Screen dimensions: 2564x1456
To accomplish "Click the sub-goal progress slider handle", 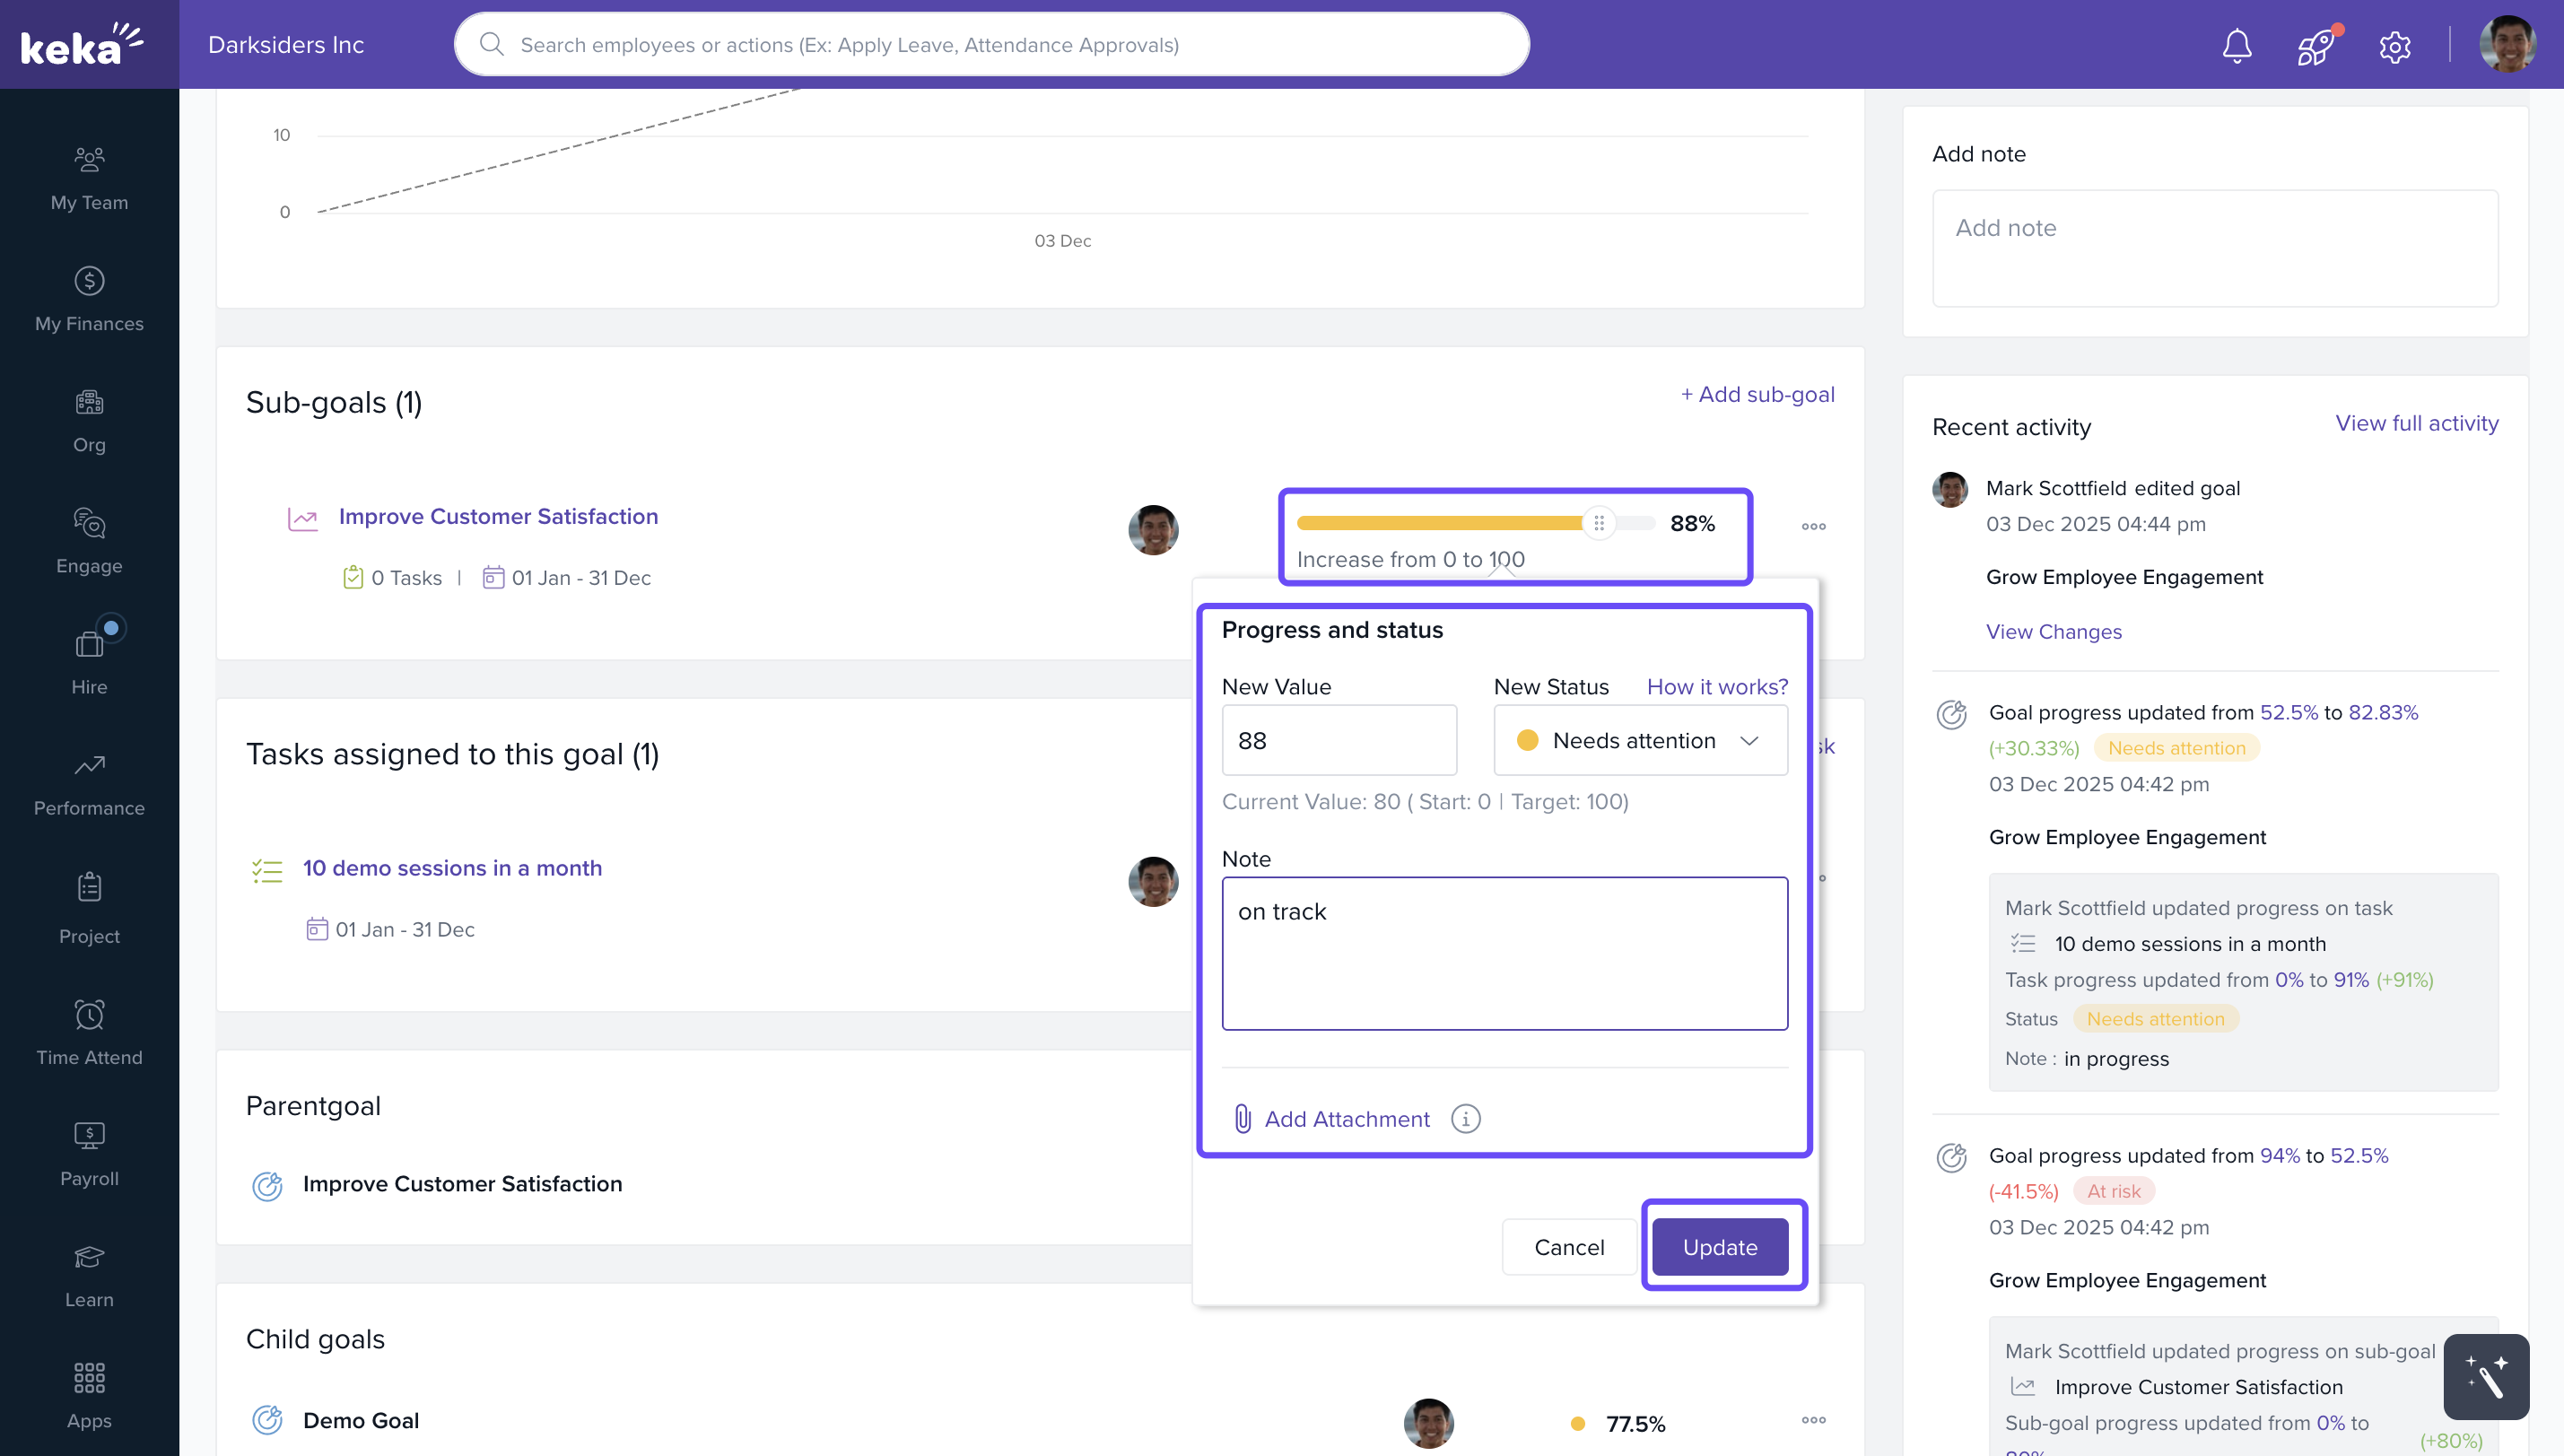I will [x=1598, y=523].
